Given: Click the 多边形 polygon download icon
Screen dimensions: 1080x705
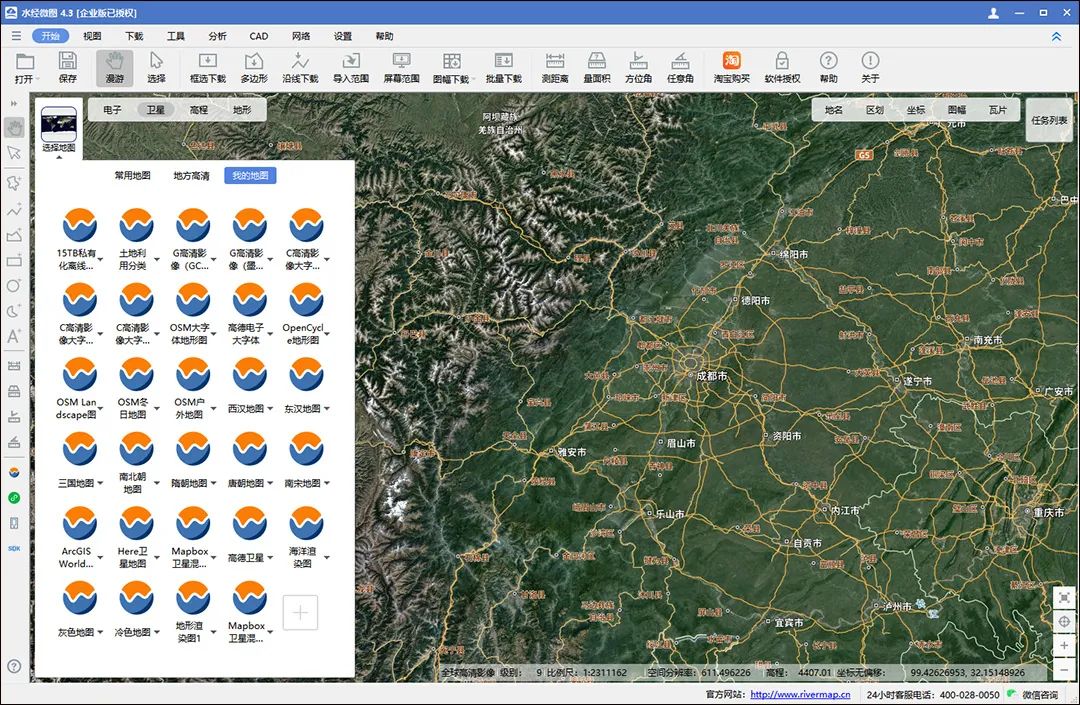Looking at the screenshot, I should click(253, 67).
